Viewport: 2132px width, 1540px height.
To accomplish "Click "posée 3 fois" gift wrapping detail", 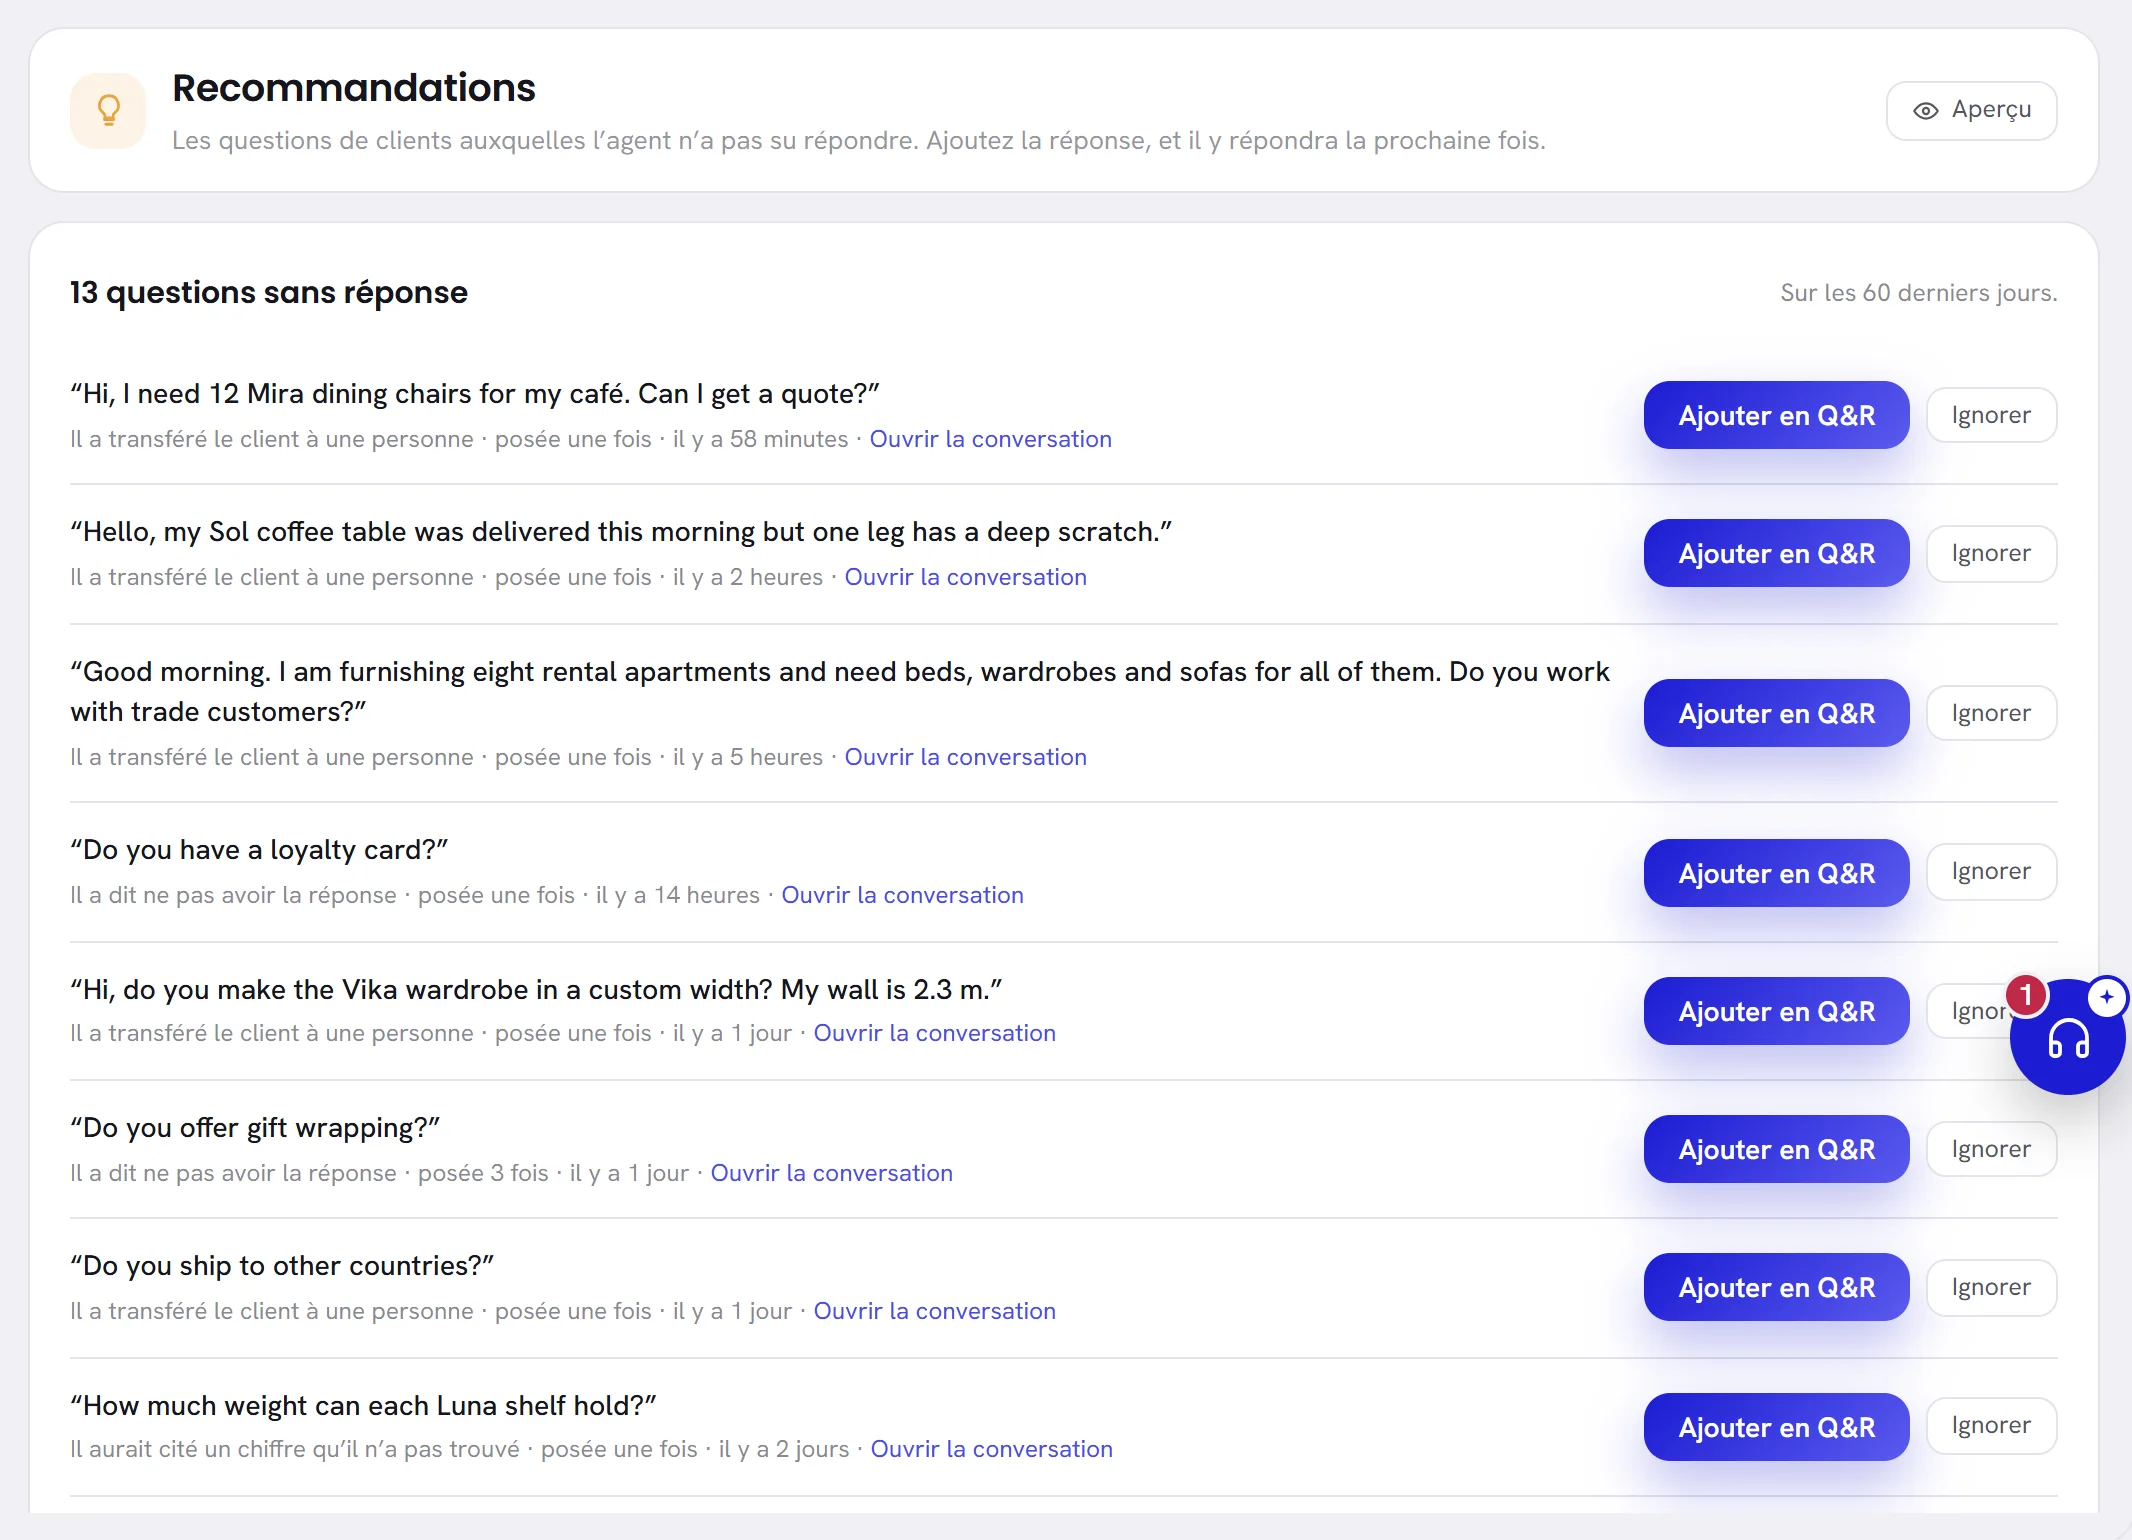I will tap(483, 1173).
